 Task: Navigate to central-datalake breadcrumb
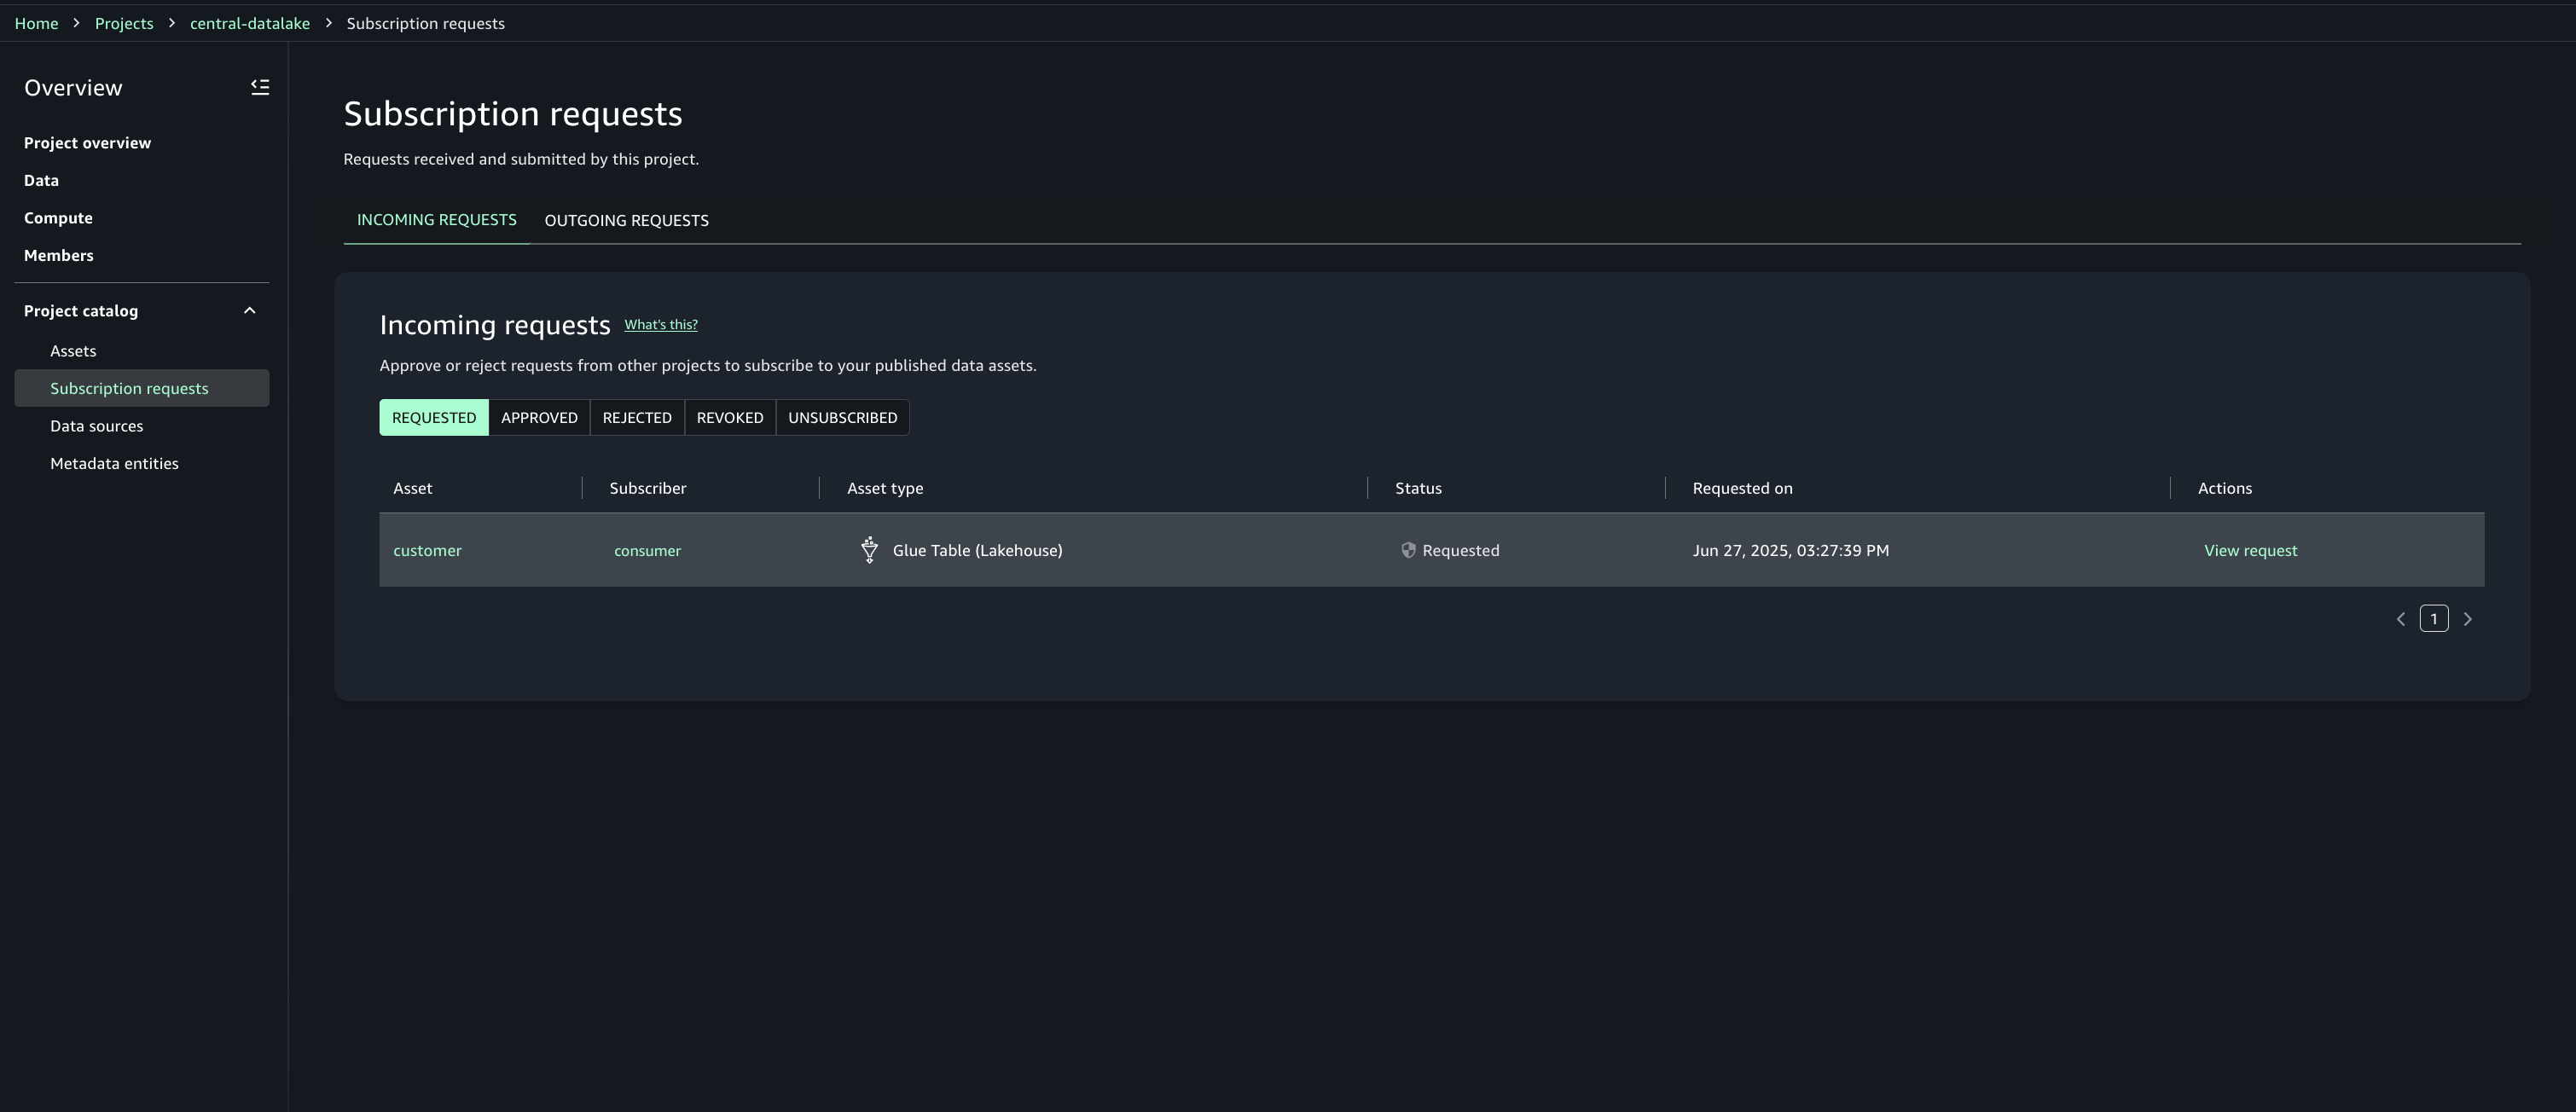pos(249,23)
